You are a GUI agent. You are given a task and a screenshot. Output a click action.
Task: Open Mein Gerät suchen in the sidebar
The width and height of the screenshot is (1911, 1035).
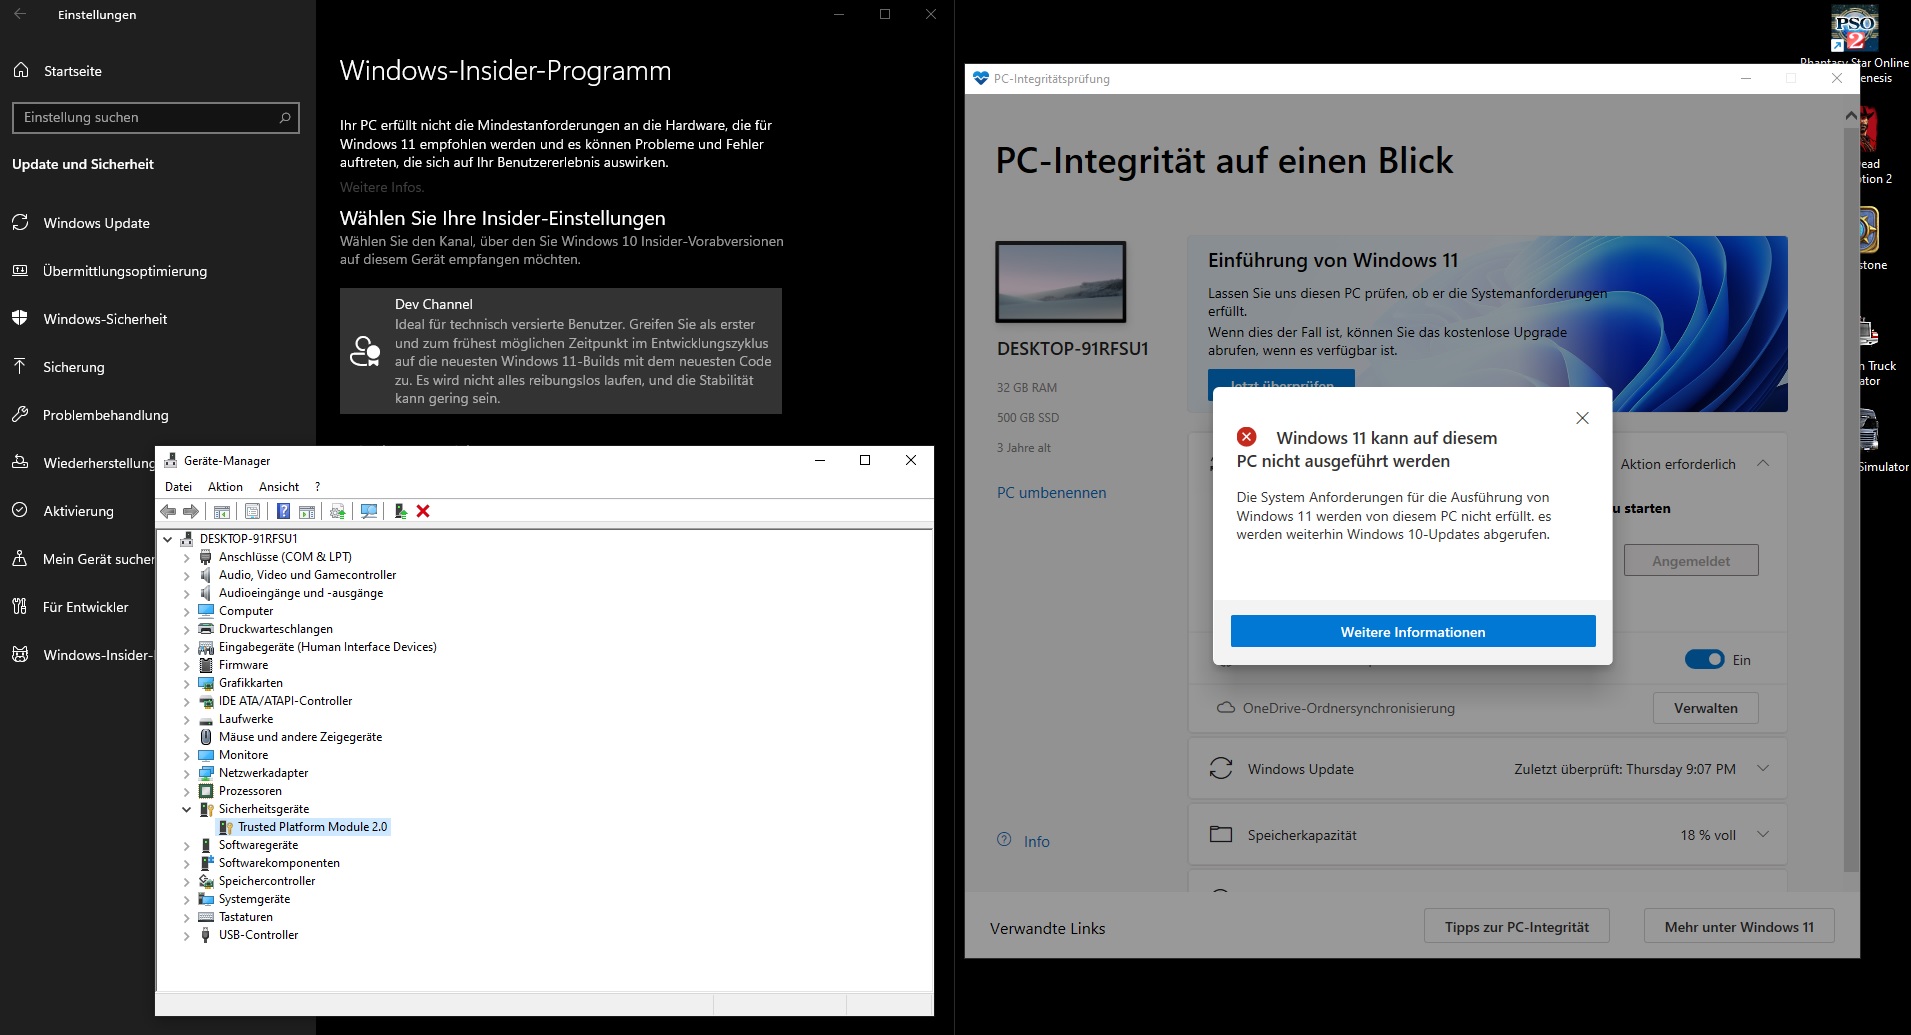pyautogui.click(x=83, y=559)
